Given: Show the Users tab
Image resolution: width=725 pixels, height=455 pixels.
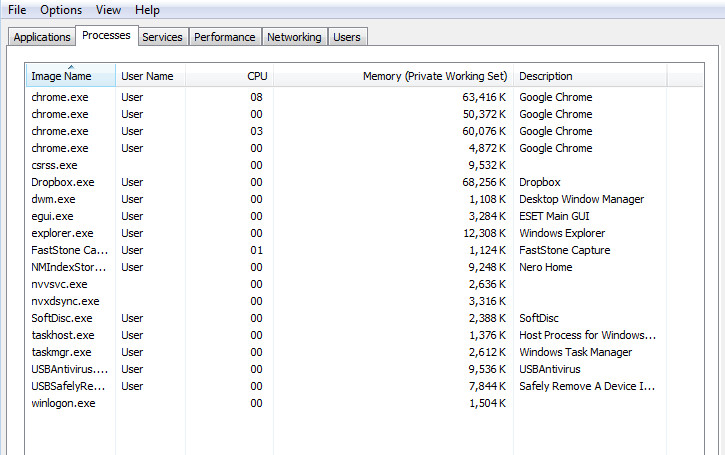Looking at the screenshot, I should click(347, 37).
